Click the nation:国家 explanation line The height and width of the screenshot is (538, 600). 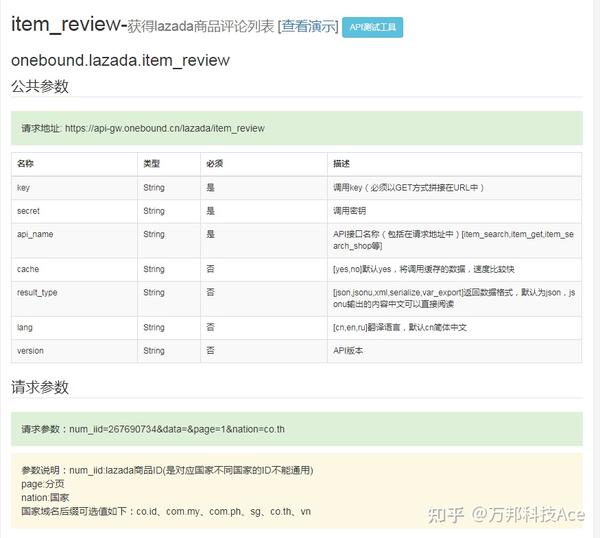(45, 498)
